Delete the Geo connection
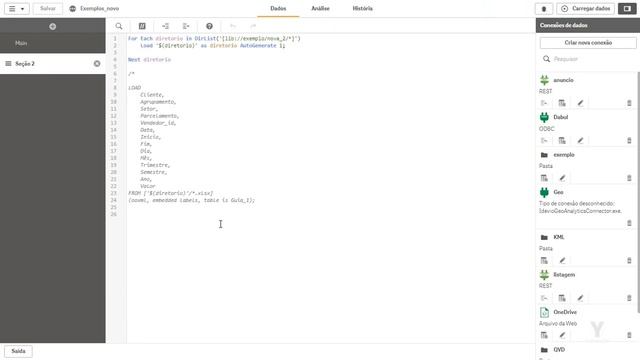The image size is (640, 360). tap(629, 223)
